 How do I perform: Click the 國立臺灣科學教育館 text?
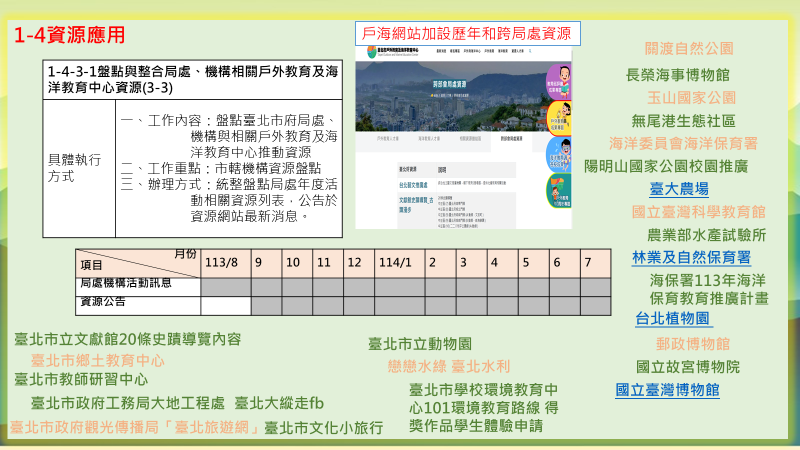pos(698,212)
